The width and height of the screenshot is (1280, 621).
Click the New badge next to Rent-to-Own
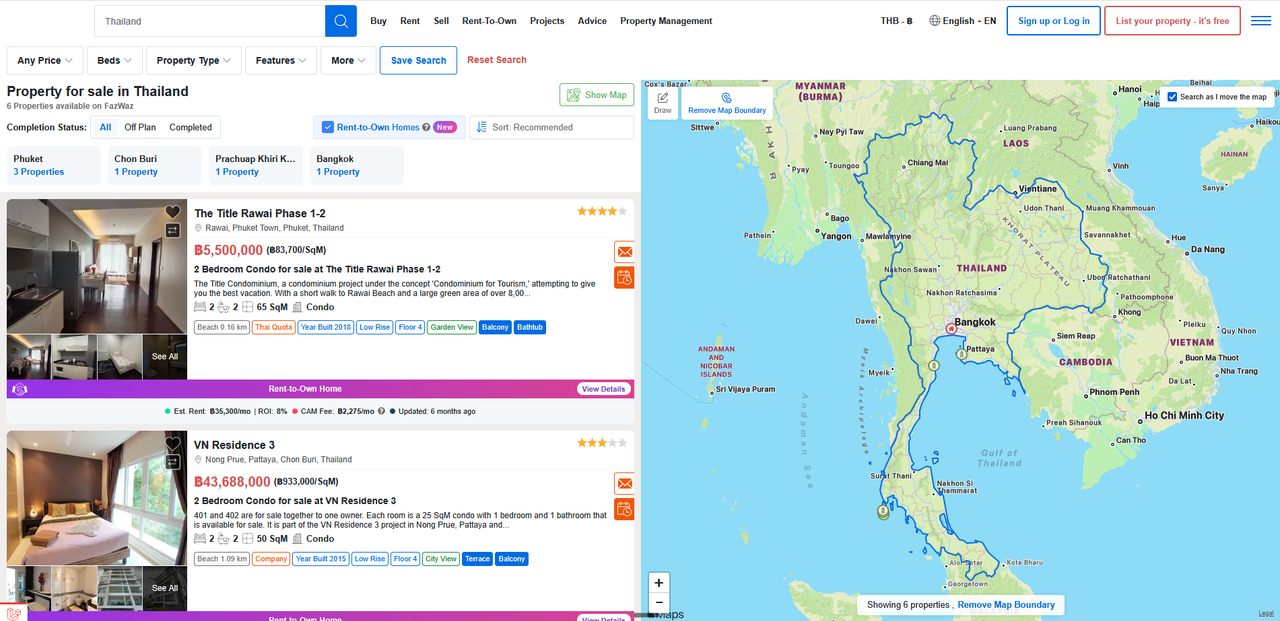[x=445, y=127]
